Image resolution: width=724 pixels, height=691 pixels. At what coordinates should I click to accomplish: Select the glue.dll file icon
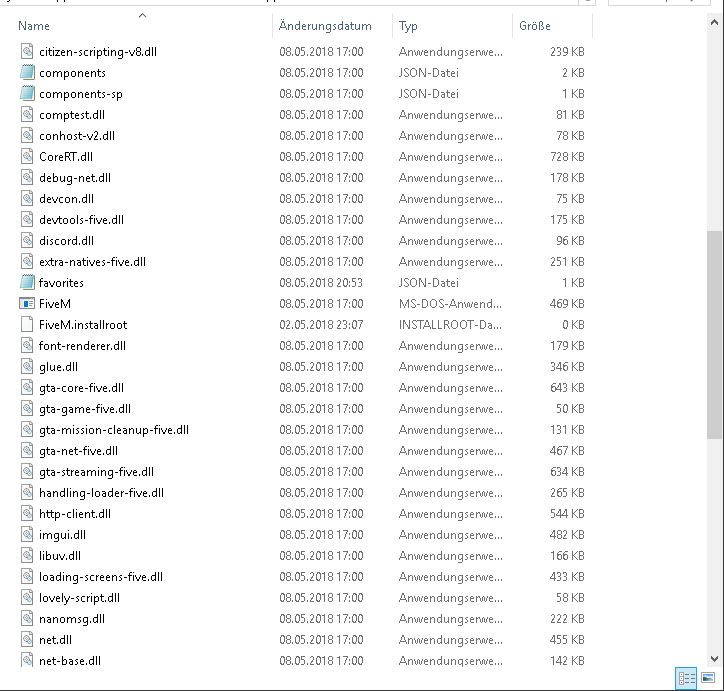[x=27, y=367]
